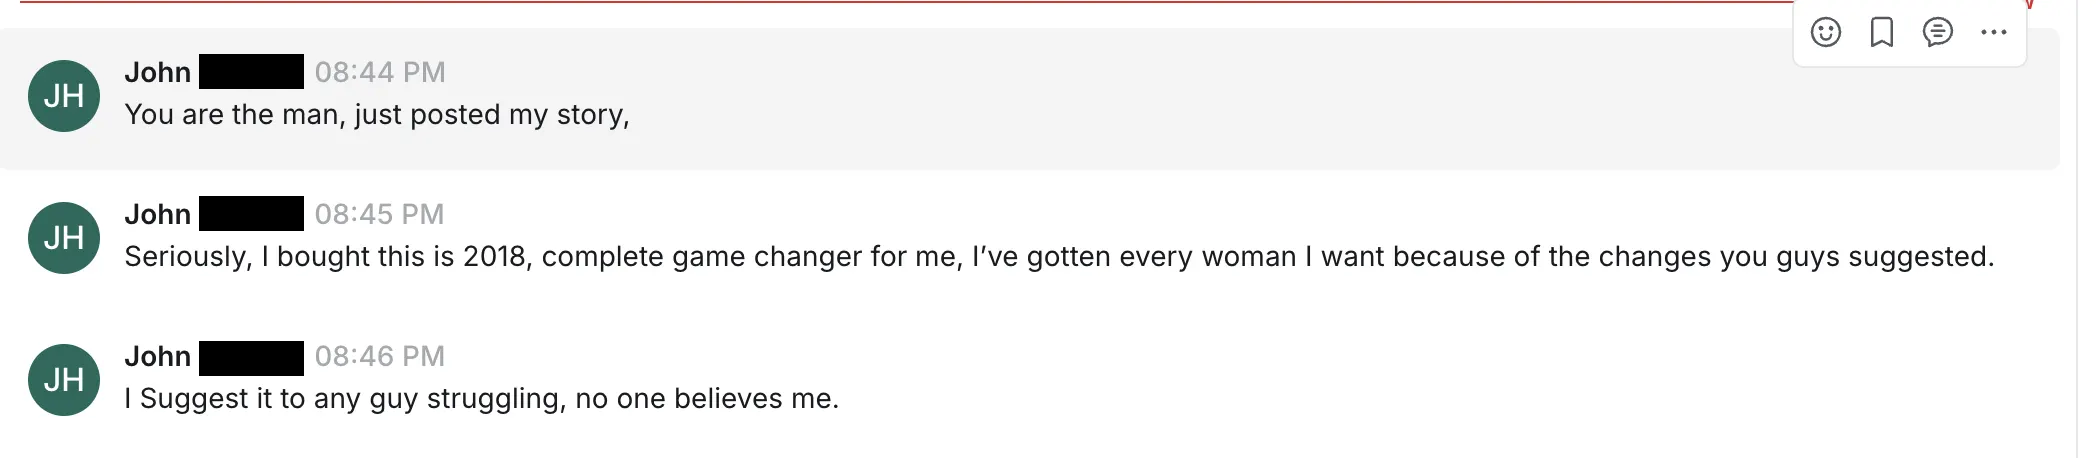
Task: Reply in thread via speech bubble icon
Action: [x=1937, y=33]
